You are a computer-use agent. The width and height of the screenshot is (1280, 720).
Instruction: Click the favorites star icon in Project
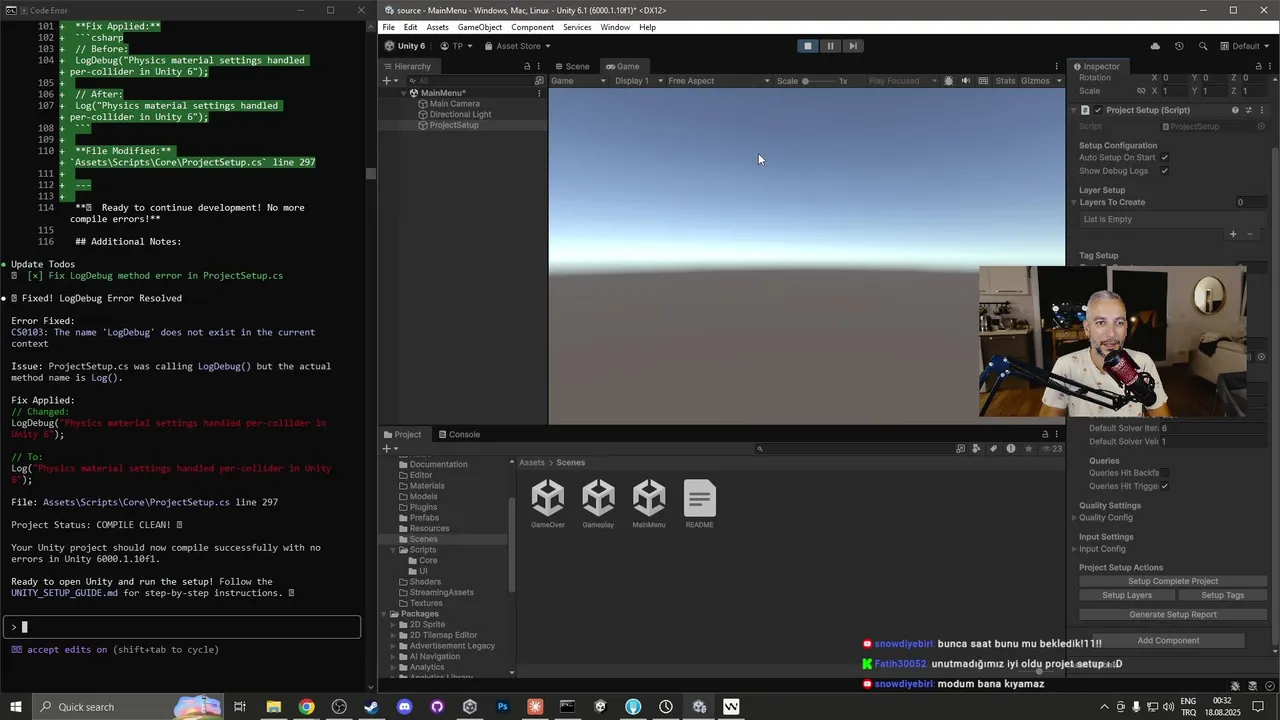tap(1028, 449)
